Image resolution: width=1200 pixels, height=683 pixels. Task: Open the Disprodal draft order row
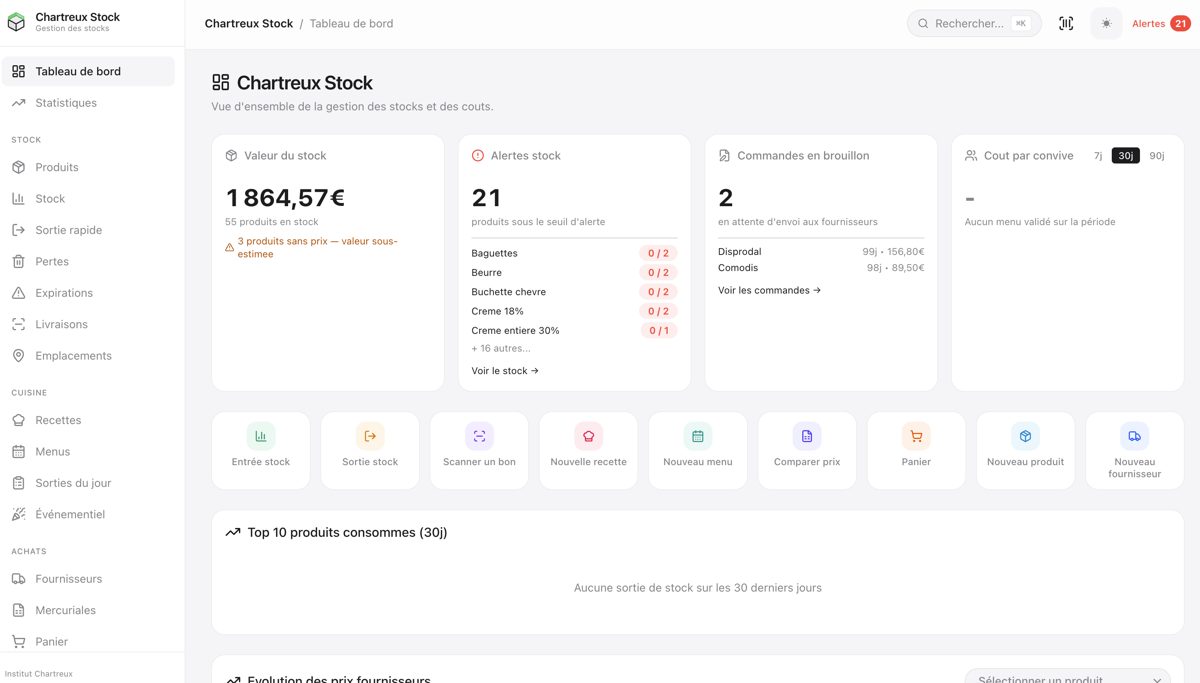(821, 252)
